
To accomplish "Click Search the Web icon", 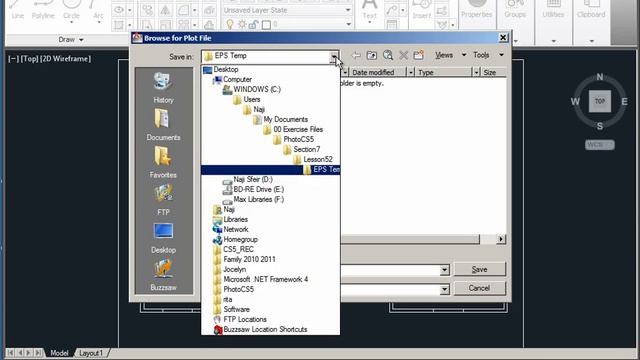I will coord(387,55).
